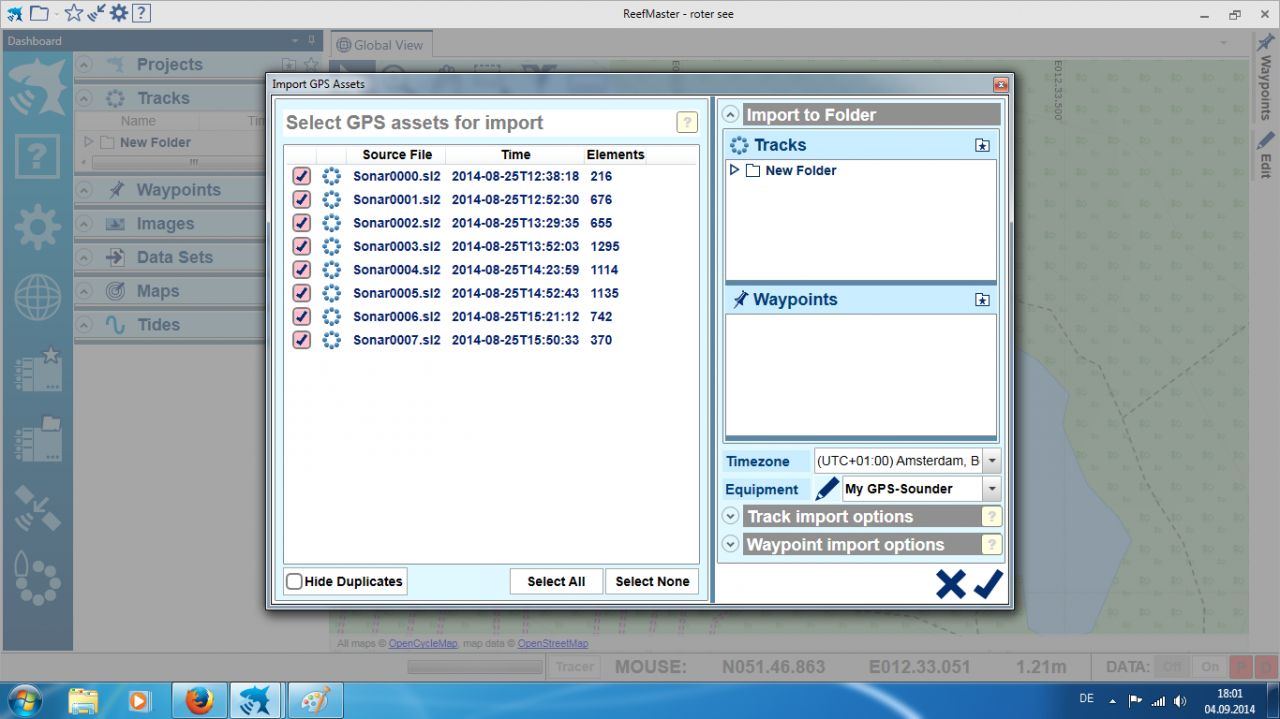
Task: Expand Waypoint import options section
Action: click(x=731, y=545)
